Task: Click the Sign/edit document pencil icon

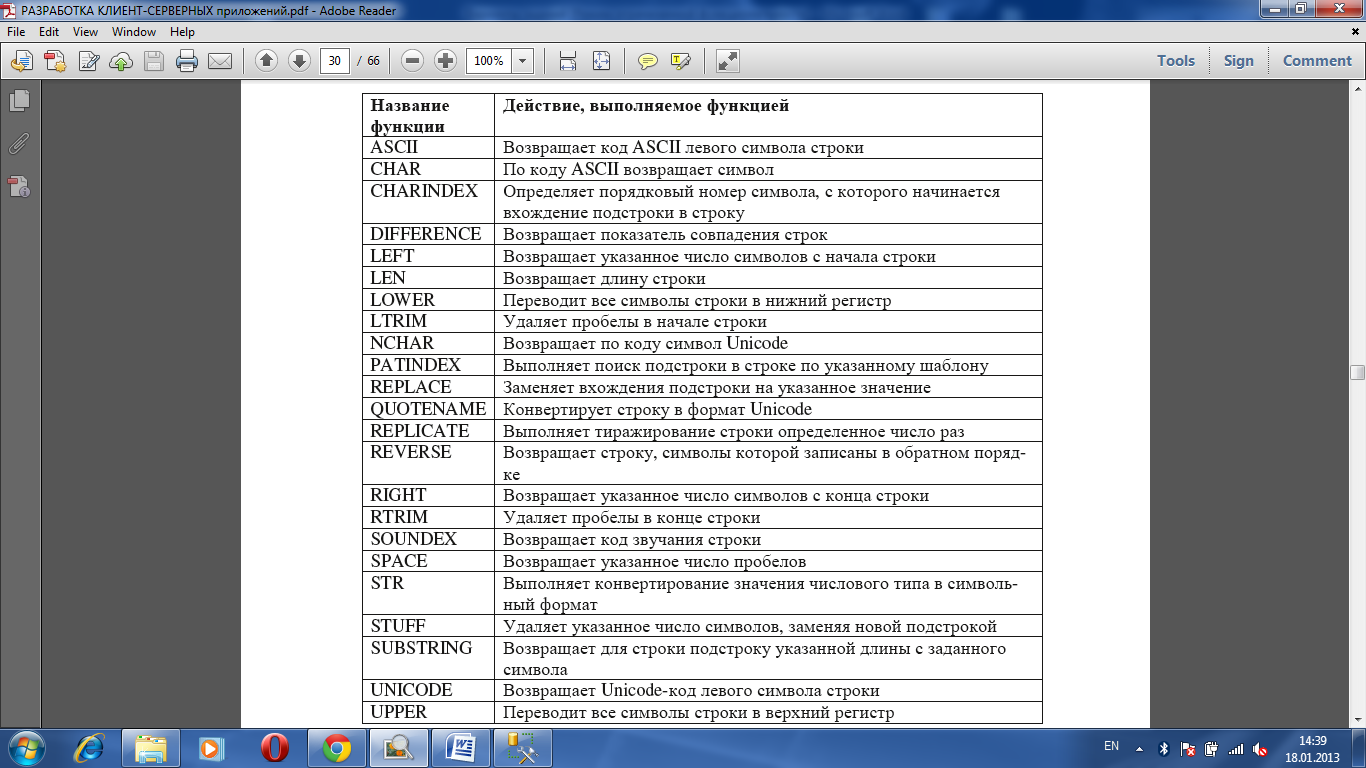Action: tap(89, 61)
